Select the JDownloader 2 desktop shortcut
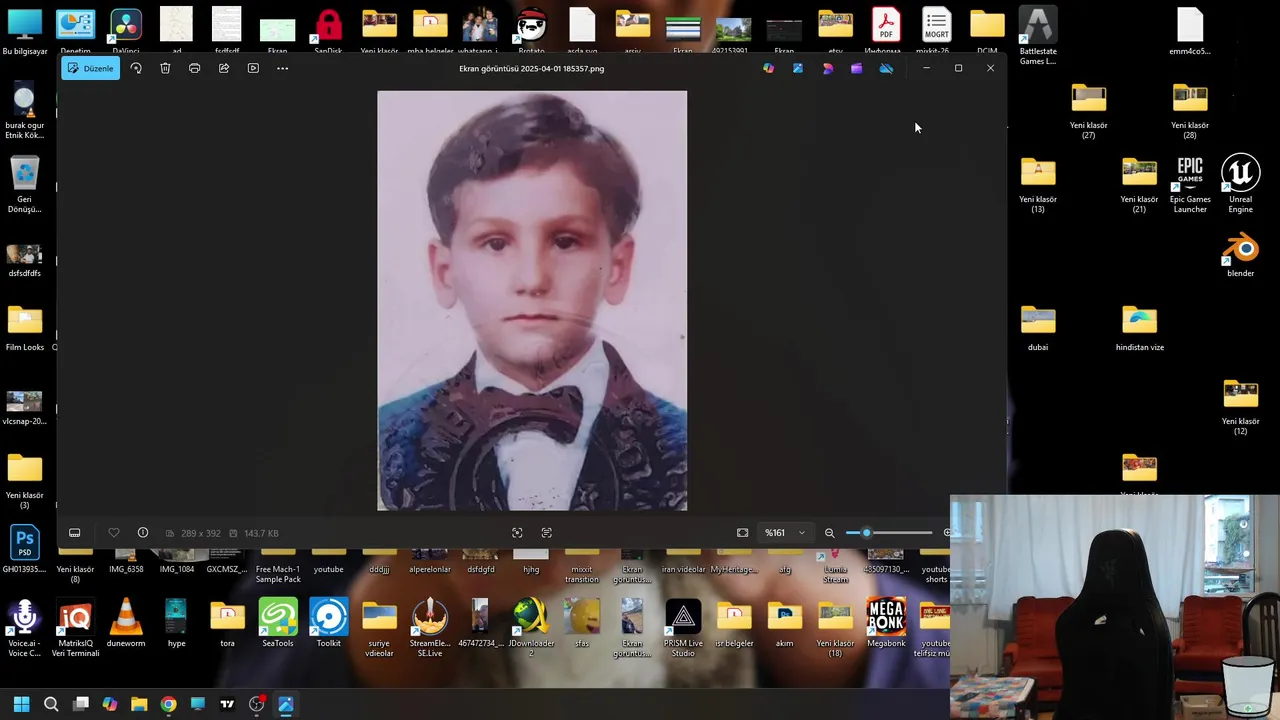The image size is (1280, 720). click(x=531, y=628)
